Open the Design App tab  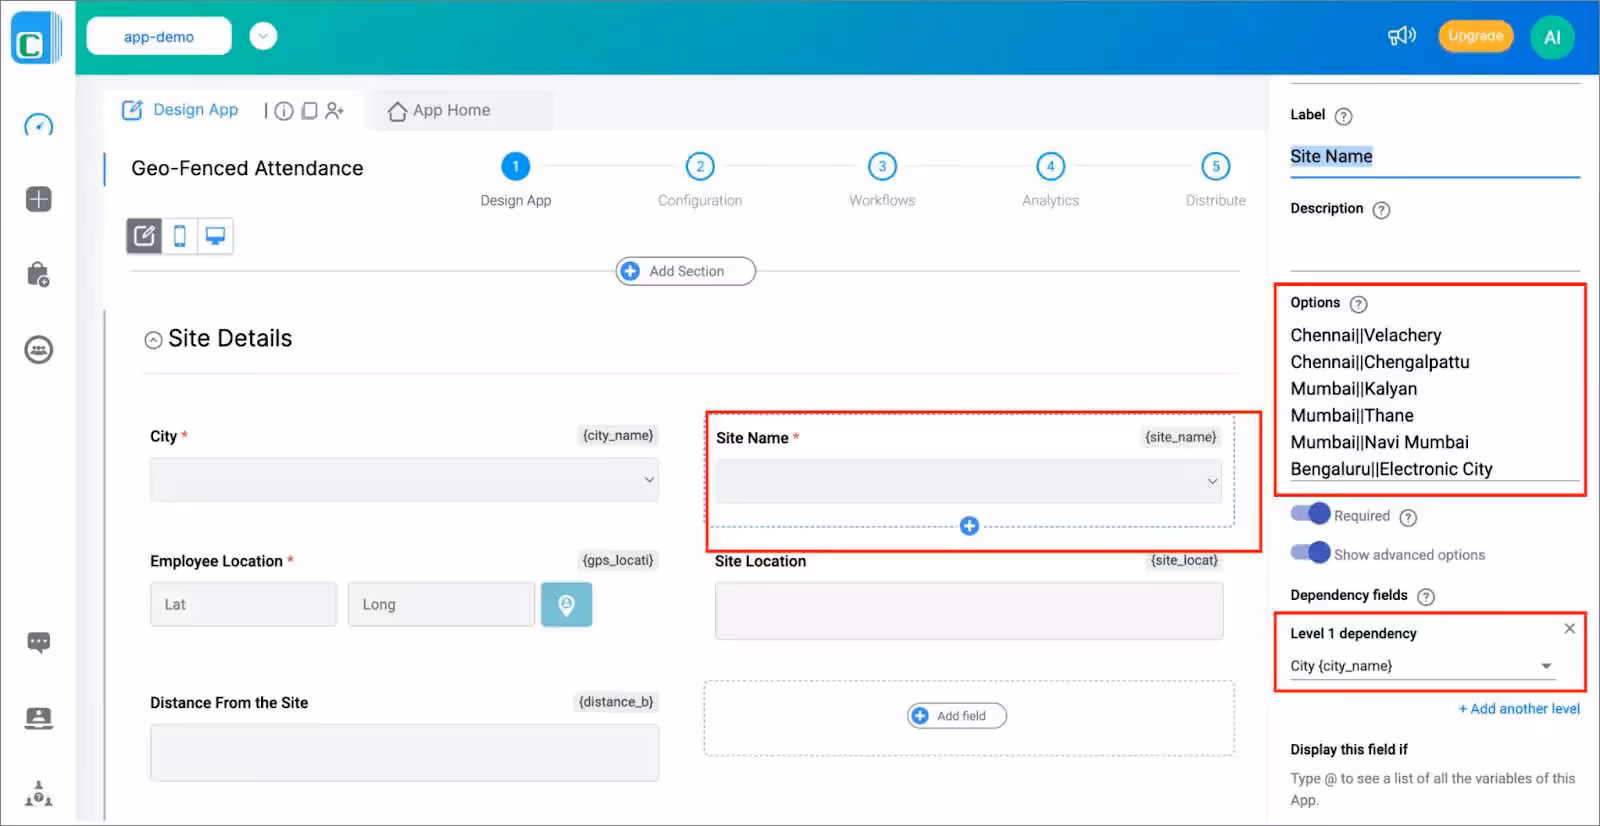coord(180,110)
